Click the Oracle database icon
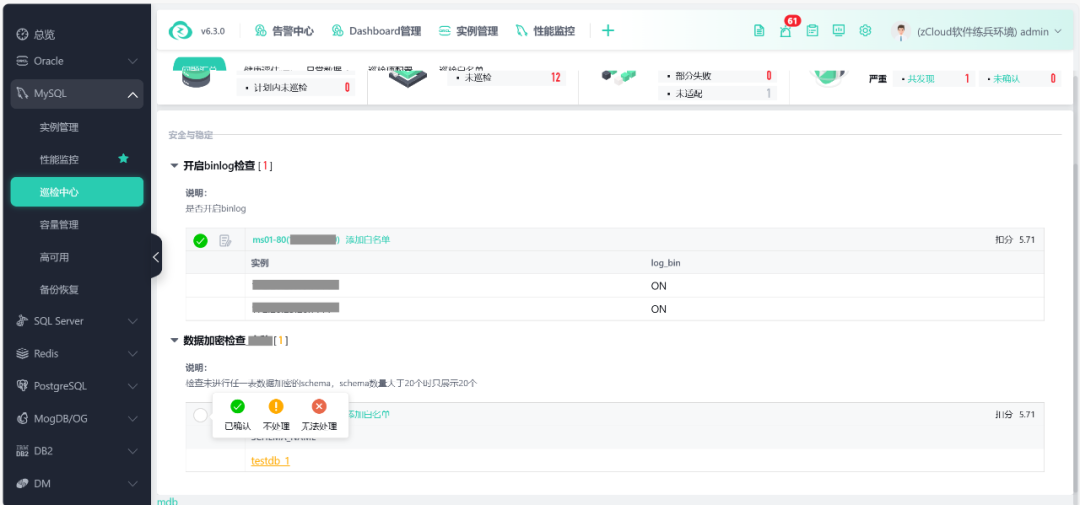Image resolution: width=1080 pixels, height=505 pixels. tap(22, 61)
